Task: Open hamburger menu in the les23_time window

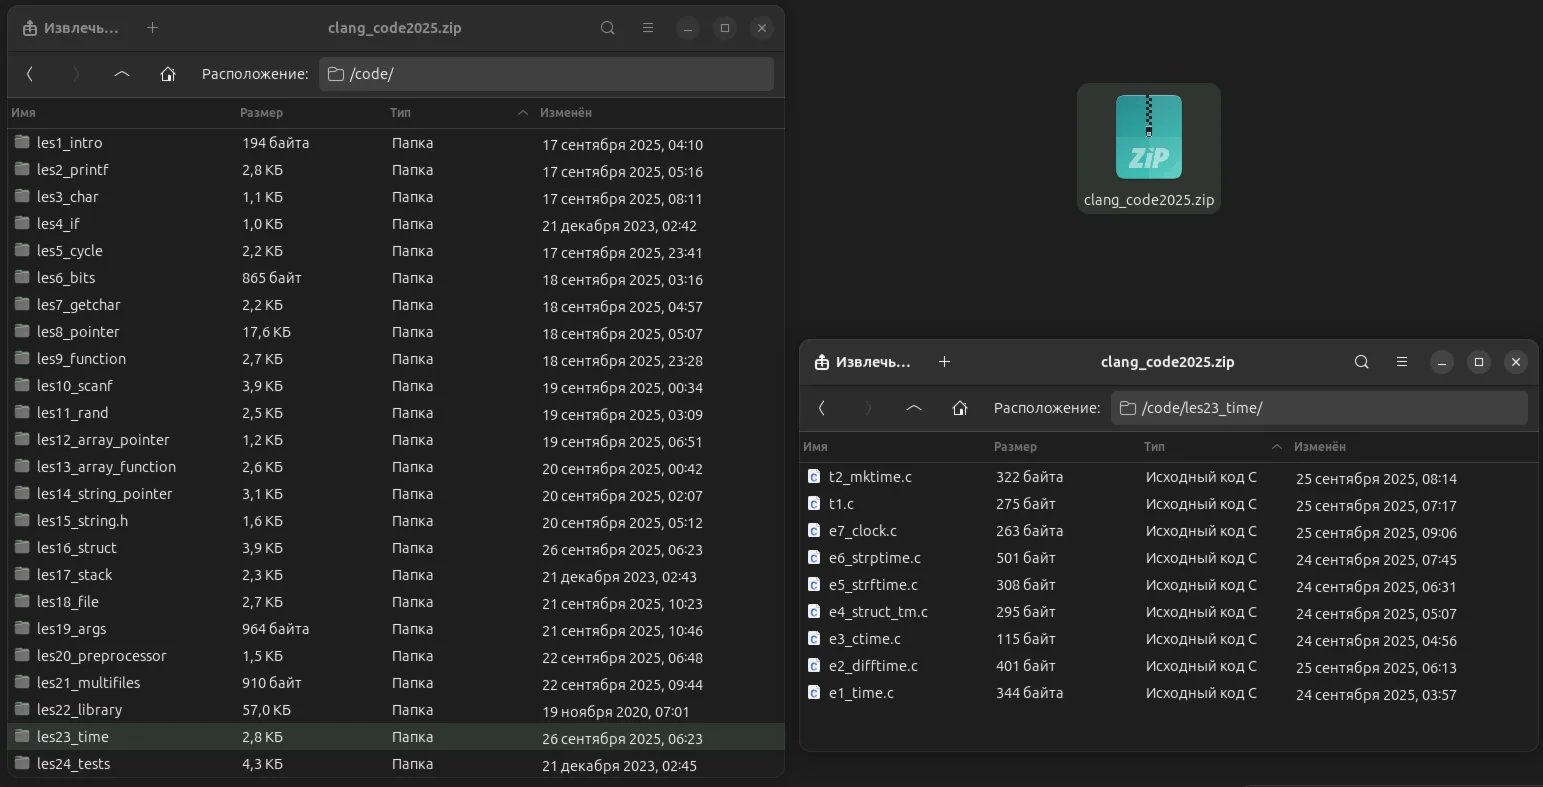Action: pos(1401,362)
